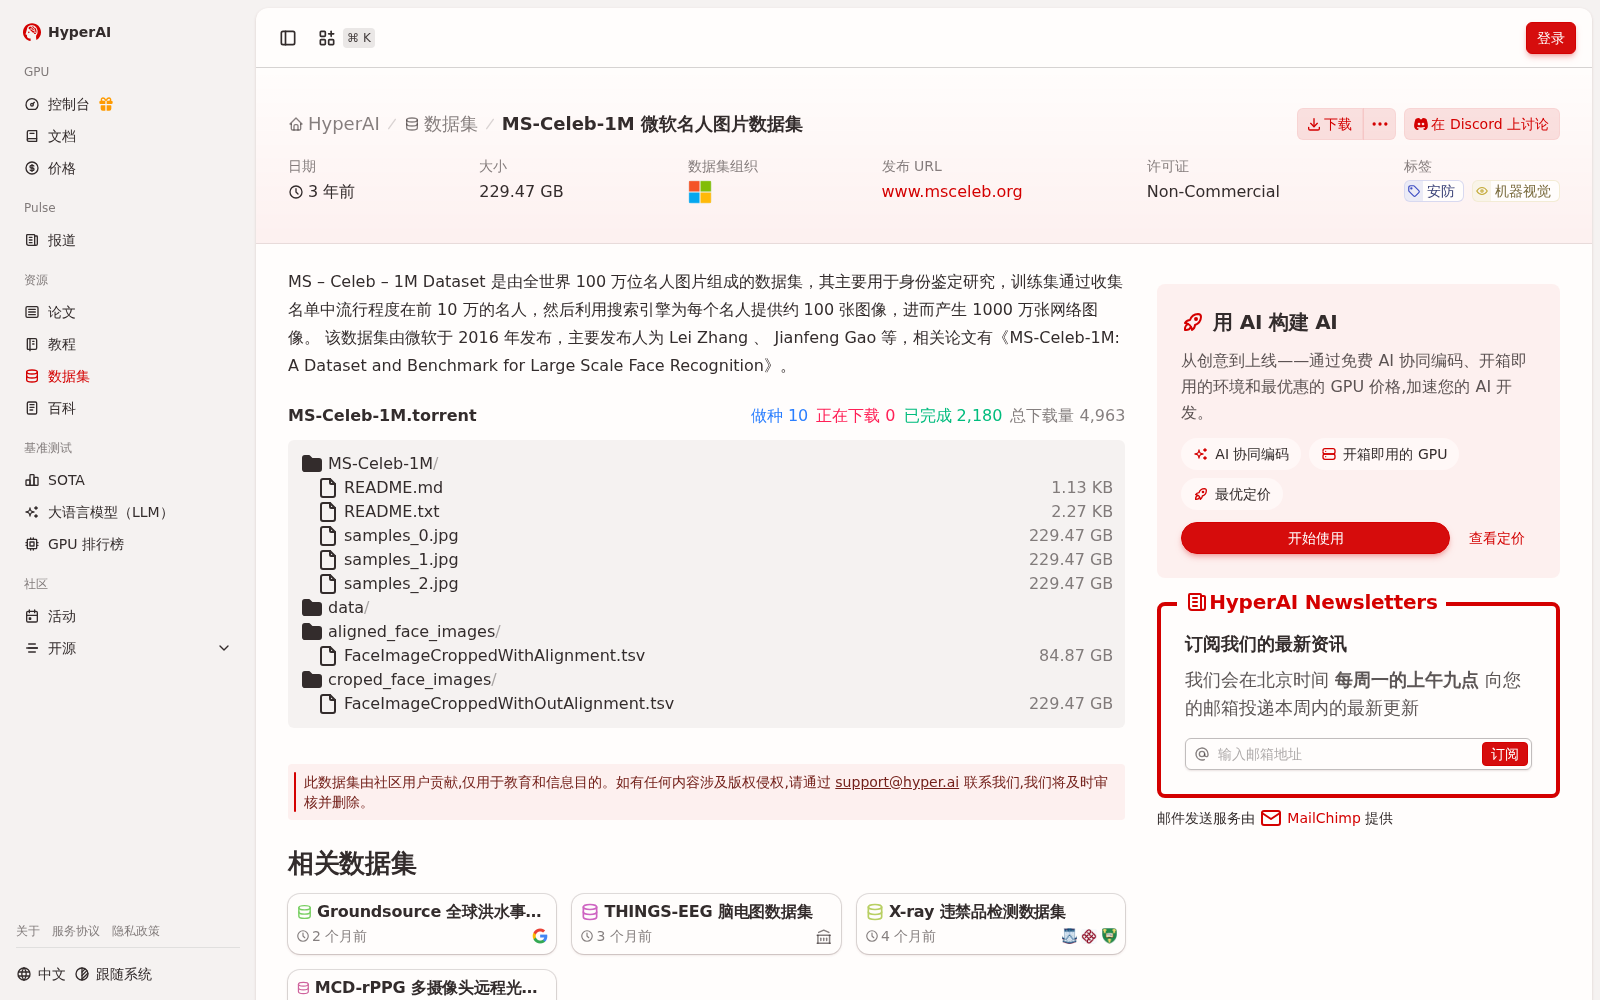The height and width of the screenshot is (1000, 1600).
Task: Select FaceImageCroppedWithAlignment.tsv file
Action: pyautogui.click(x=706, y=655)
